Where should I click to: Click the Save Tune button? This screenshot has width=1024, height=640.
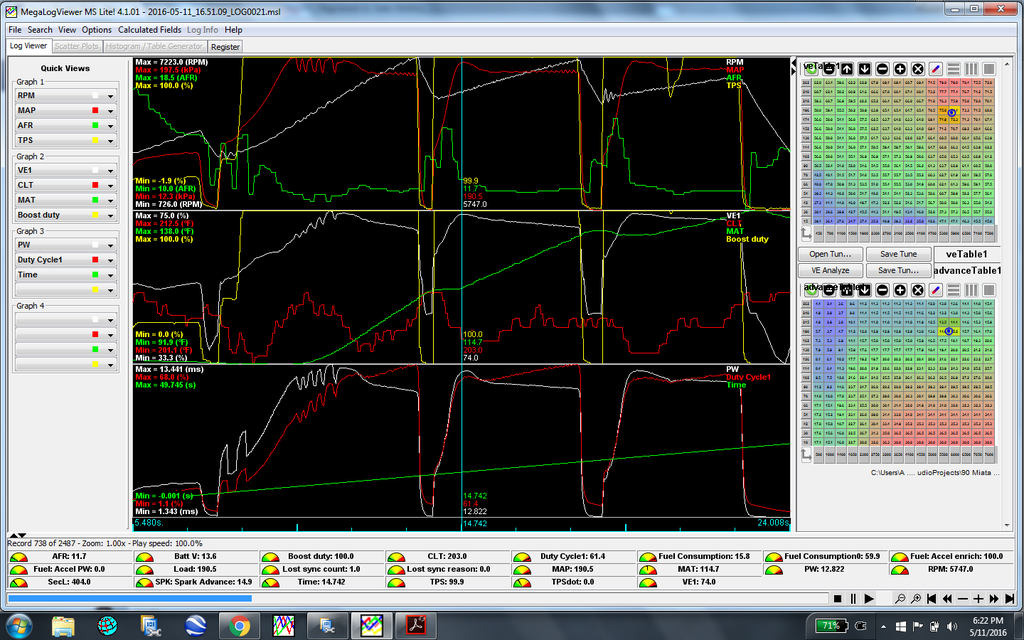pyautogui.click(x=899, y=254)
